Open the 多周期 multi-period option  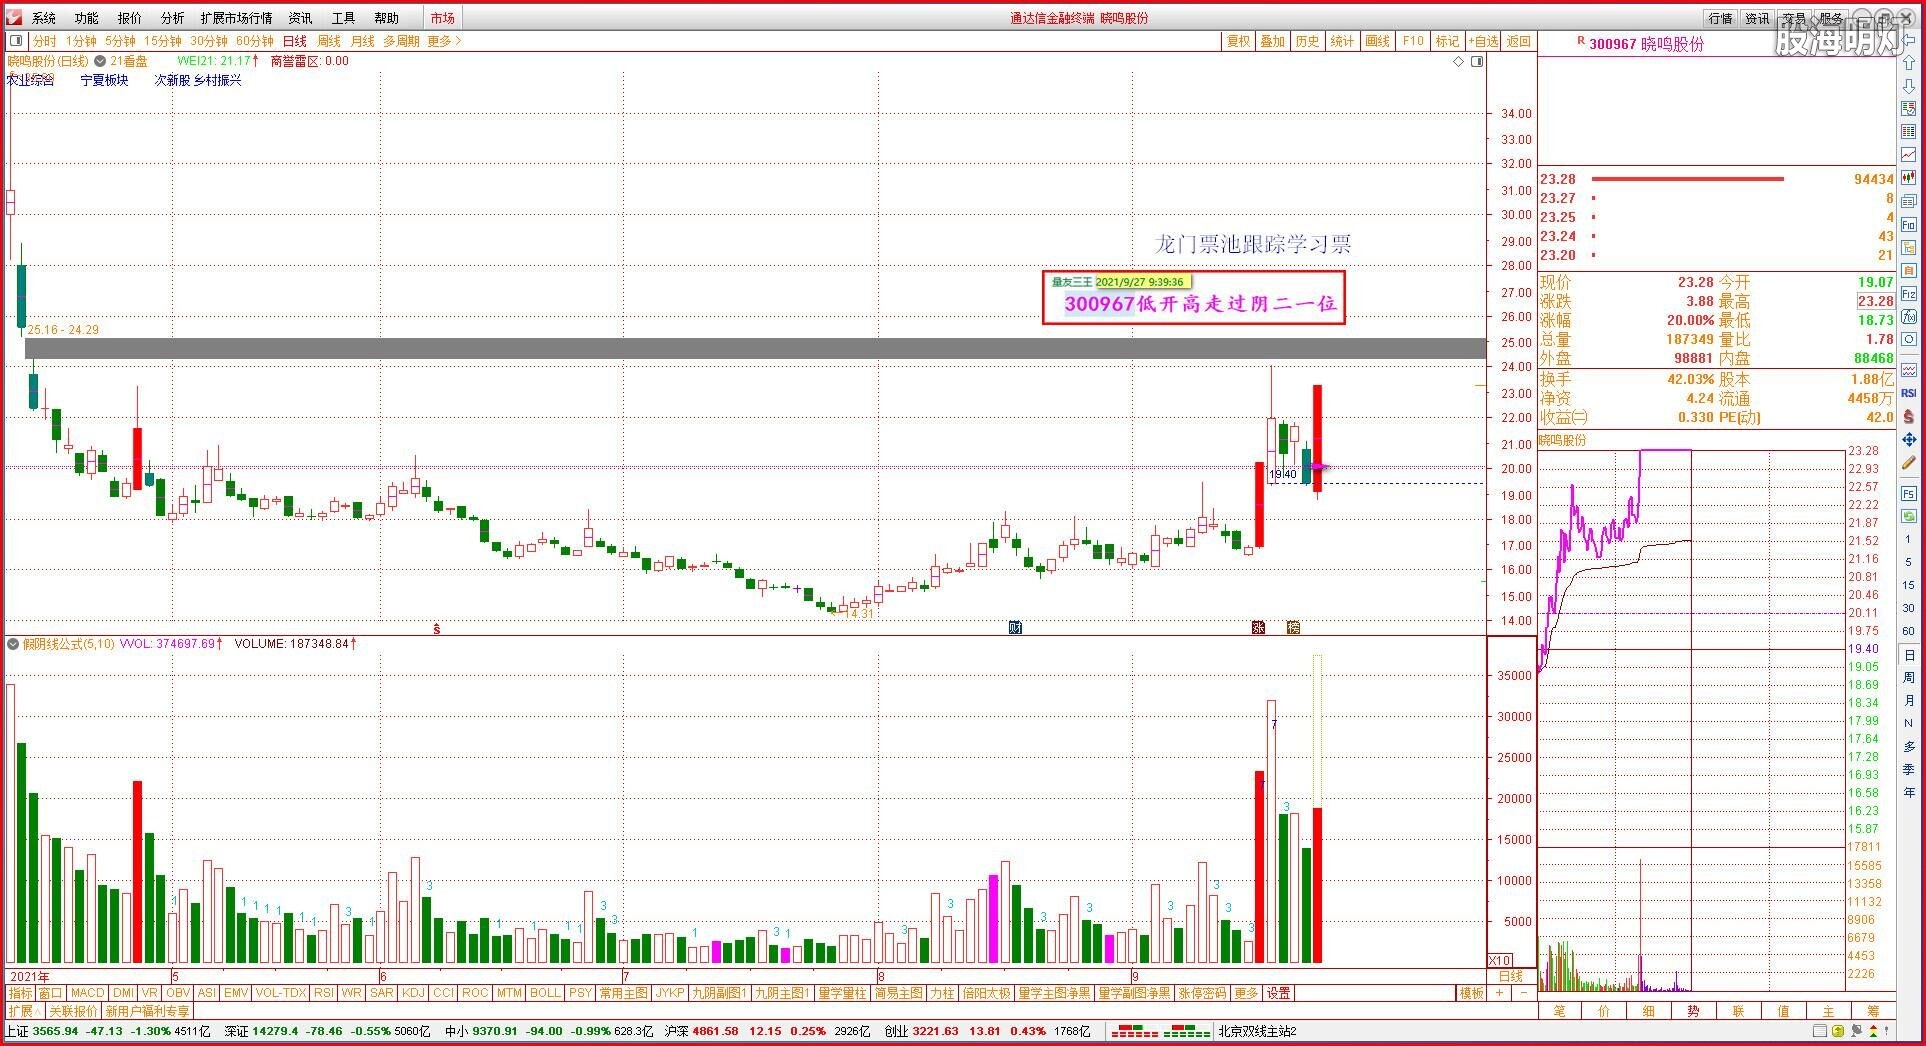401,41
